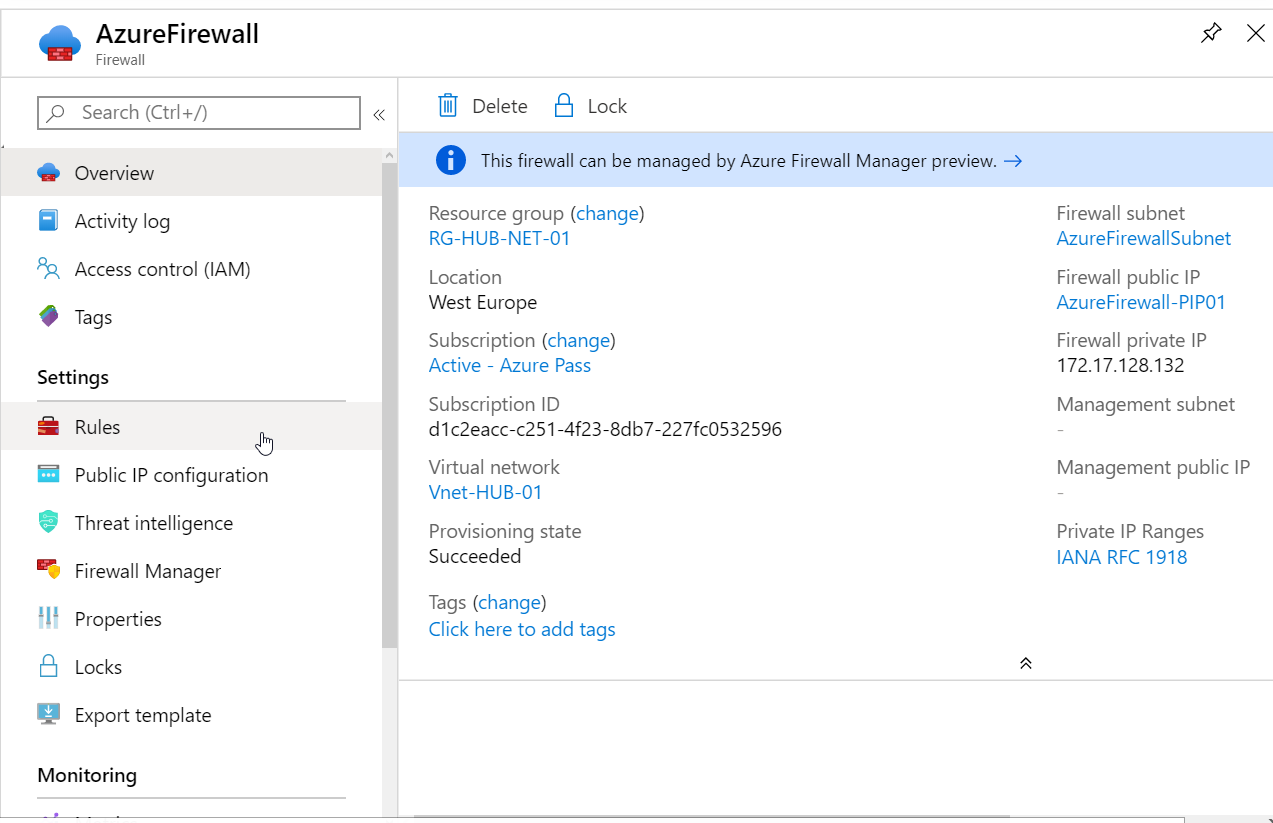1273x823 pixels.
Task: Click the Overview cloud icon
Action: pos(49,173)
